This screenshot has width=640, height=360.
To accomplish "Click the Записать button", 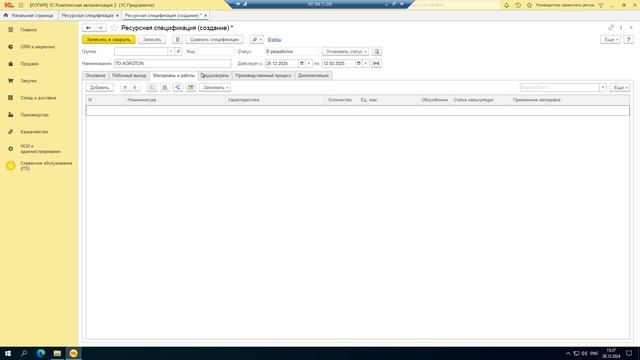I will [x=152, y=40].
